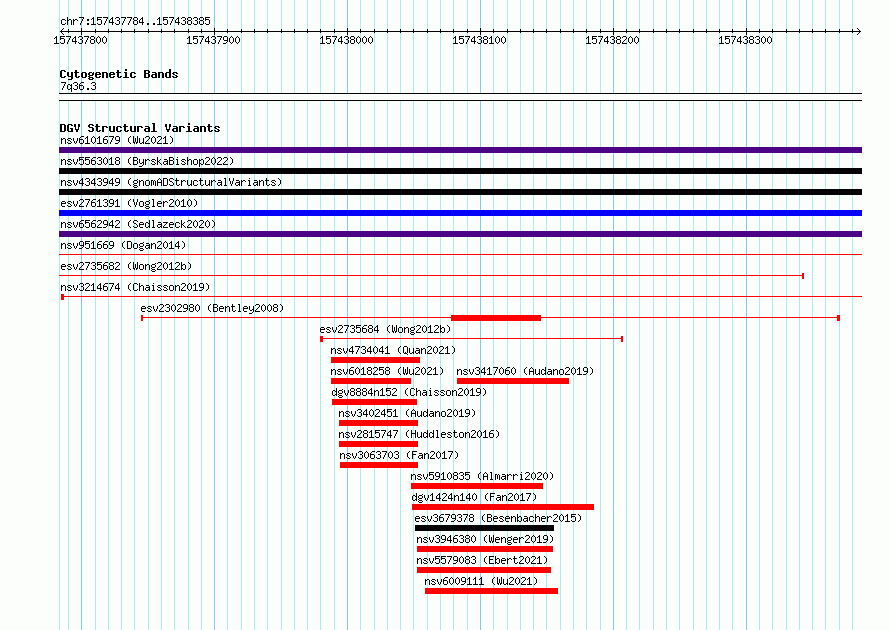Click the nsv4734041 red variant bar

coord(375,360)
